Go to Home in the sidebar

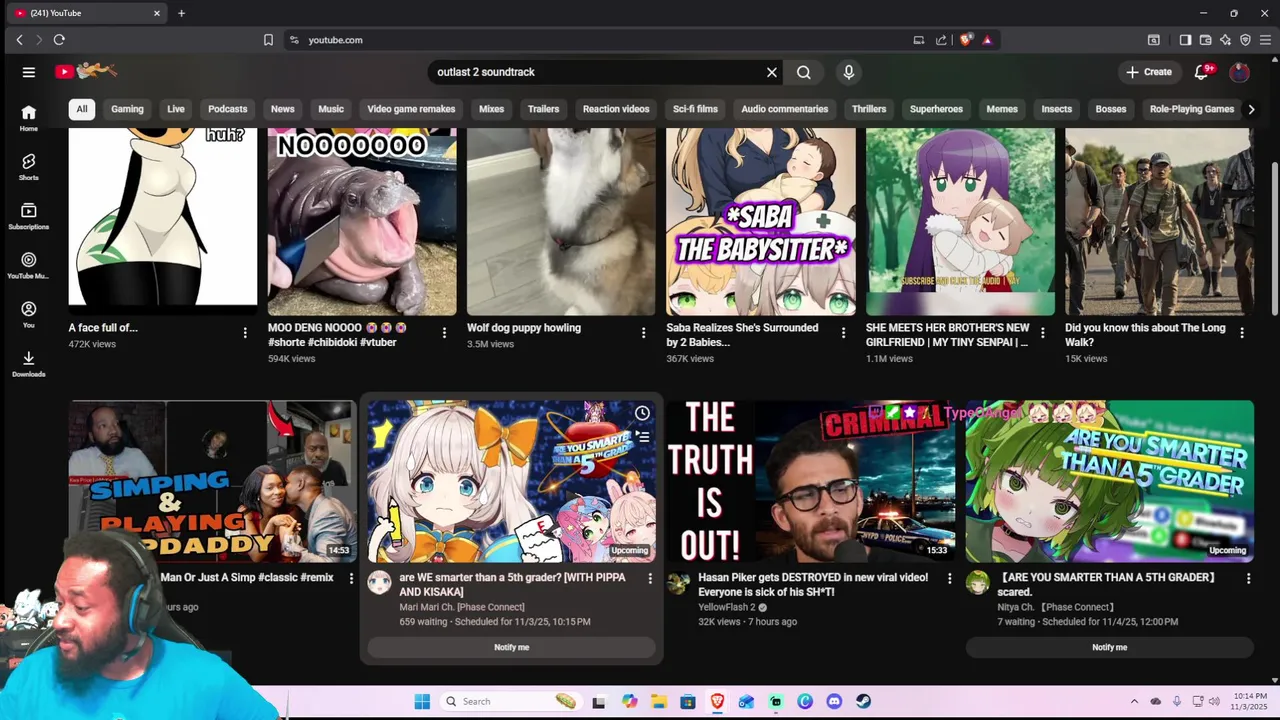[28, 118]
